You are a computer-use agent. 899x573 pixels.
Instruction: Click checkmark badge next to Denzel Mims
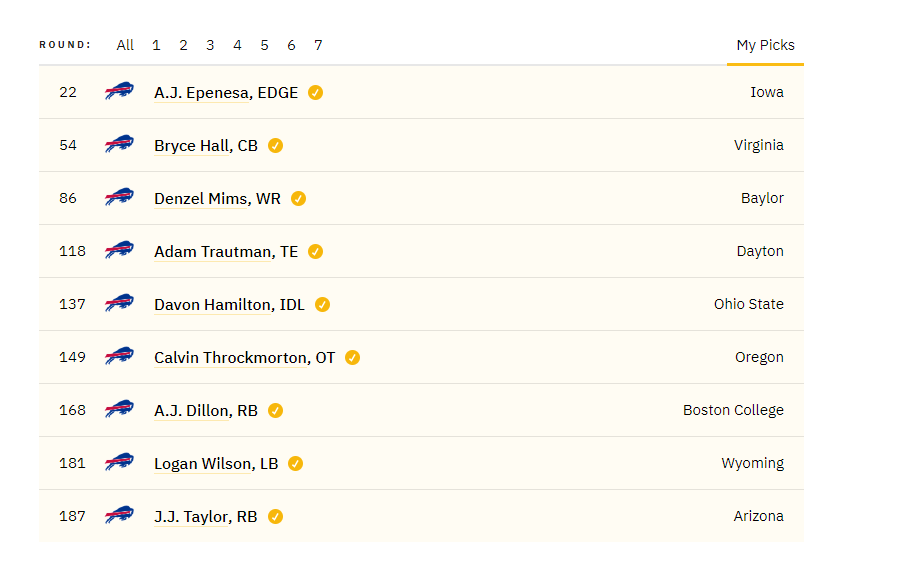pos(298,198)
